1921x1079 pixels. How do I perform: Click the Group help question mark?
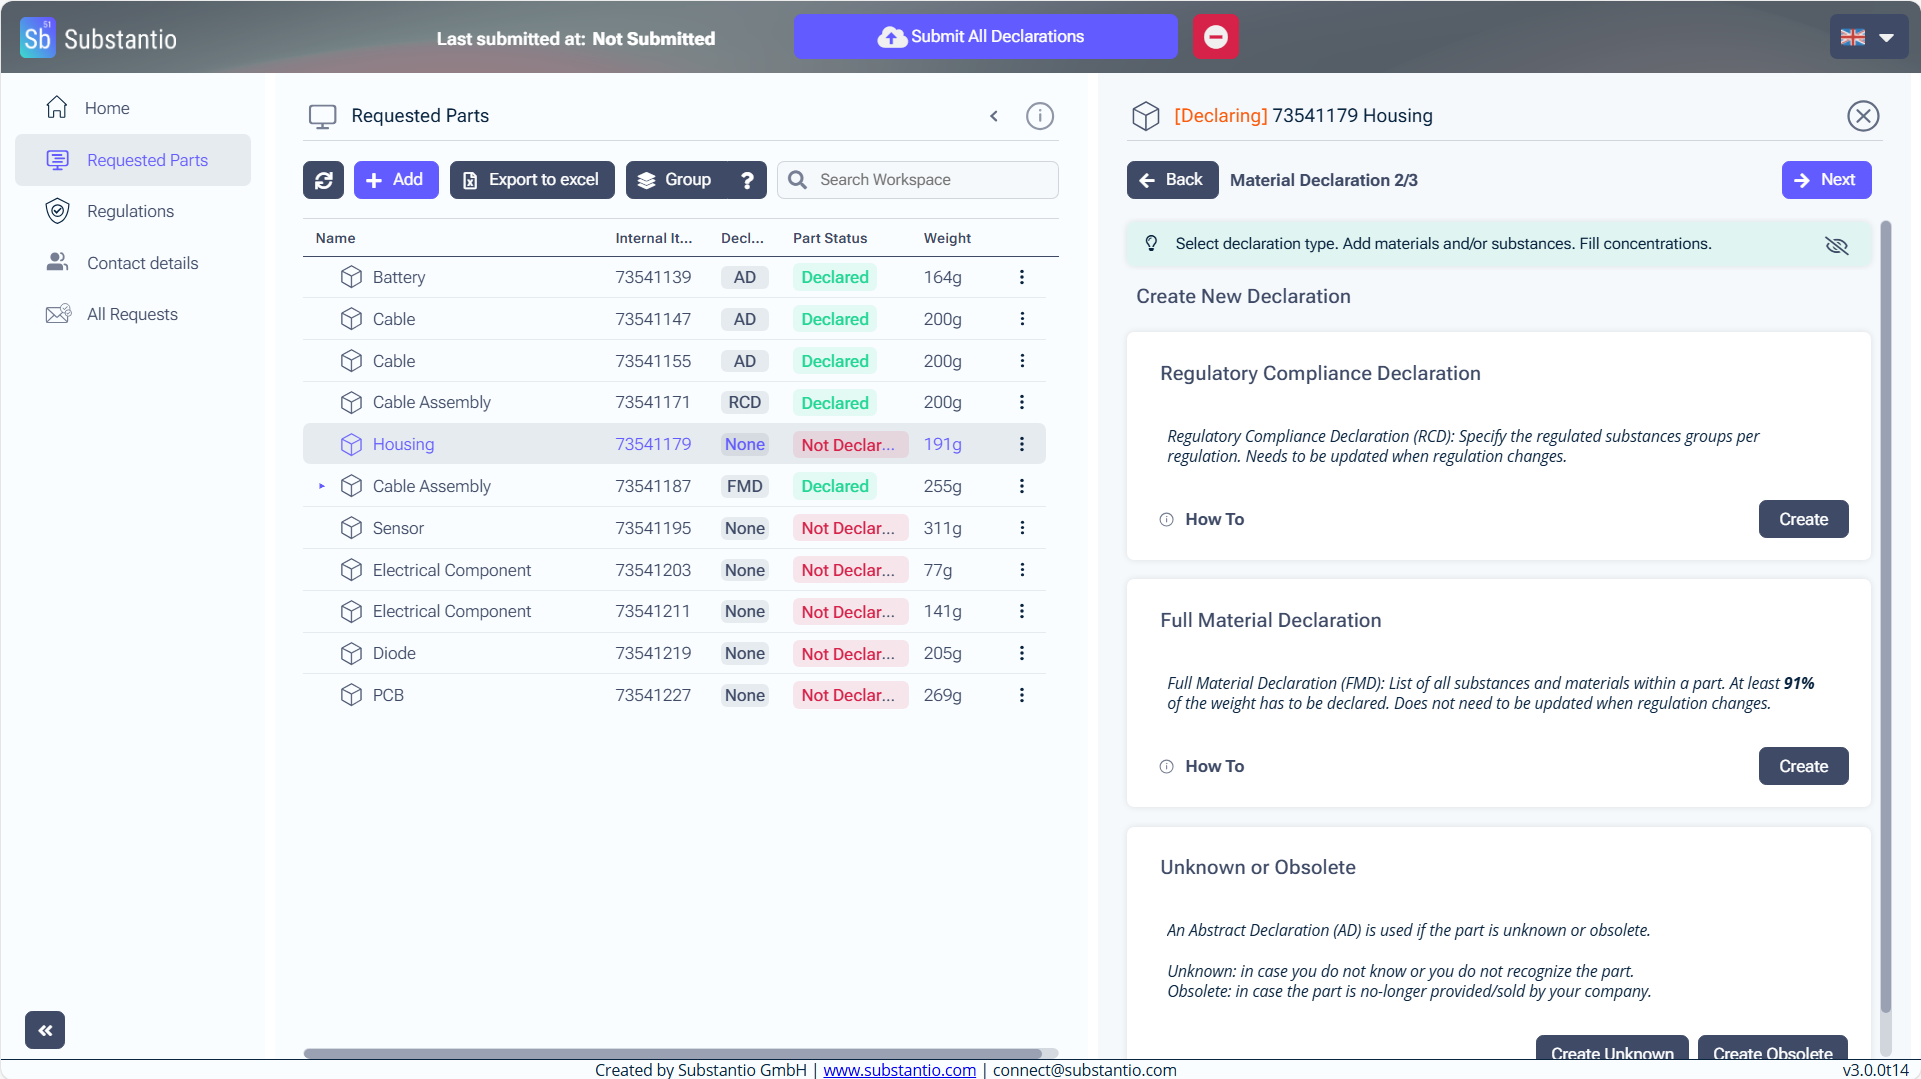pos(747,180)
